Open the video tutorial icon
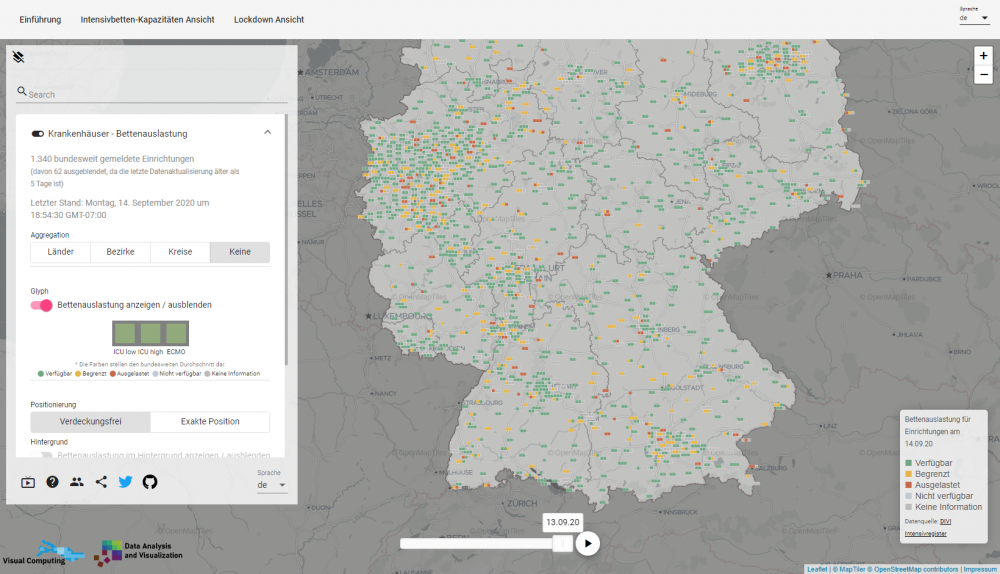This screenshot has width=1000, height=574. click(x=28, y=482)
